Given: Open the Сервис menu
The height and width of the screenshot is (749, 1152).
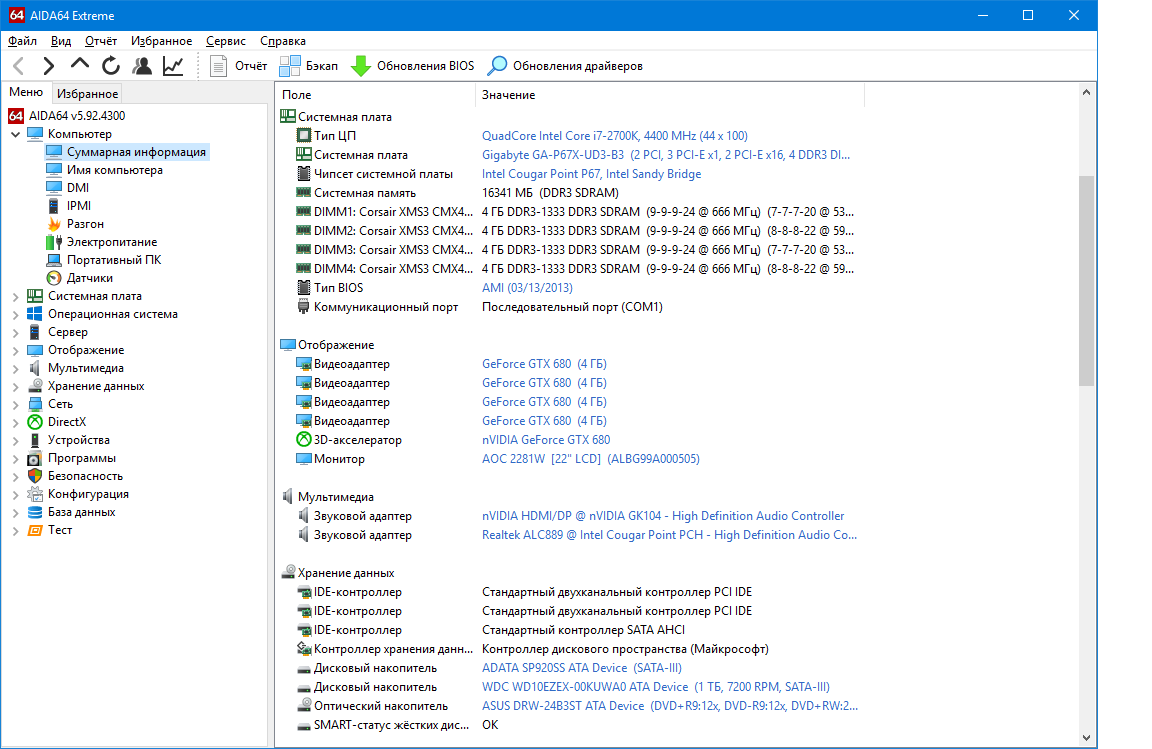Looking at the screenshot, I should tap(226, 41).
